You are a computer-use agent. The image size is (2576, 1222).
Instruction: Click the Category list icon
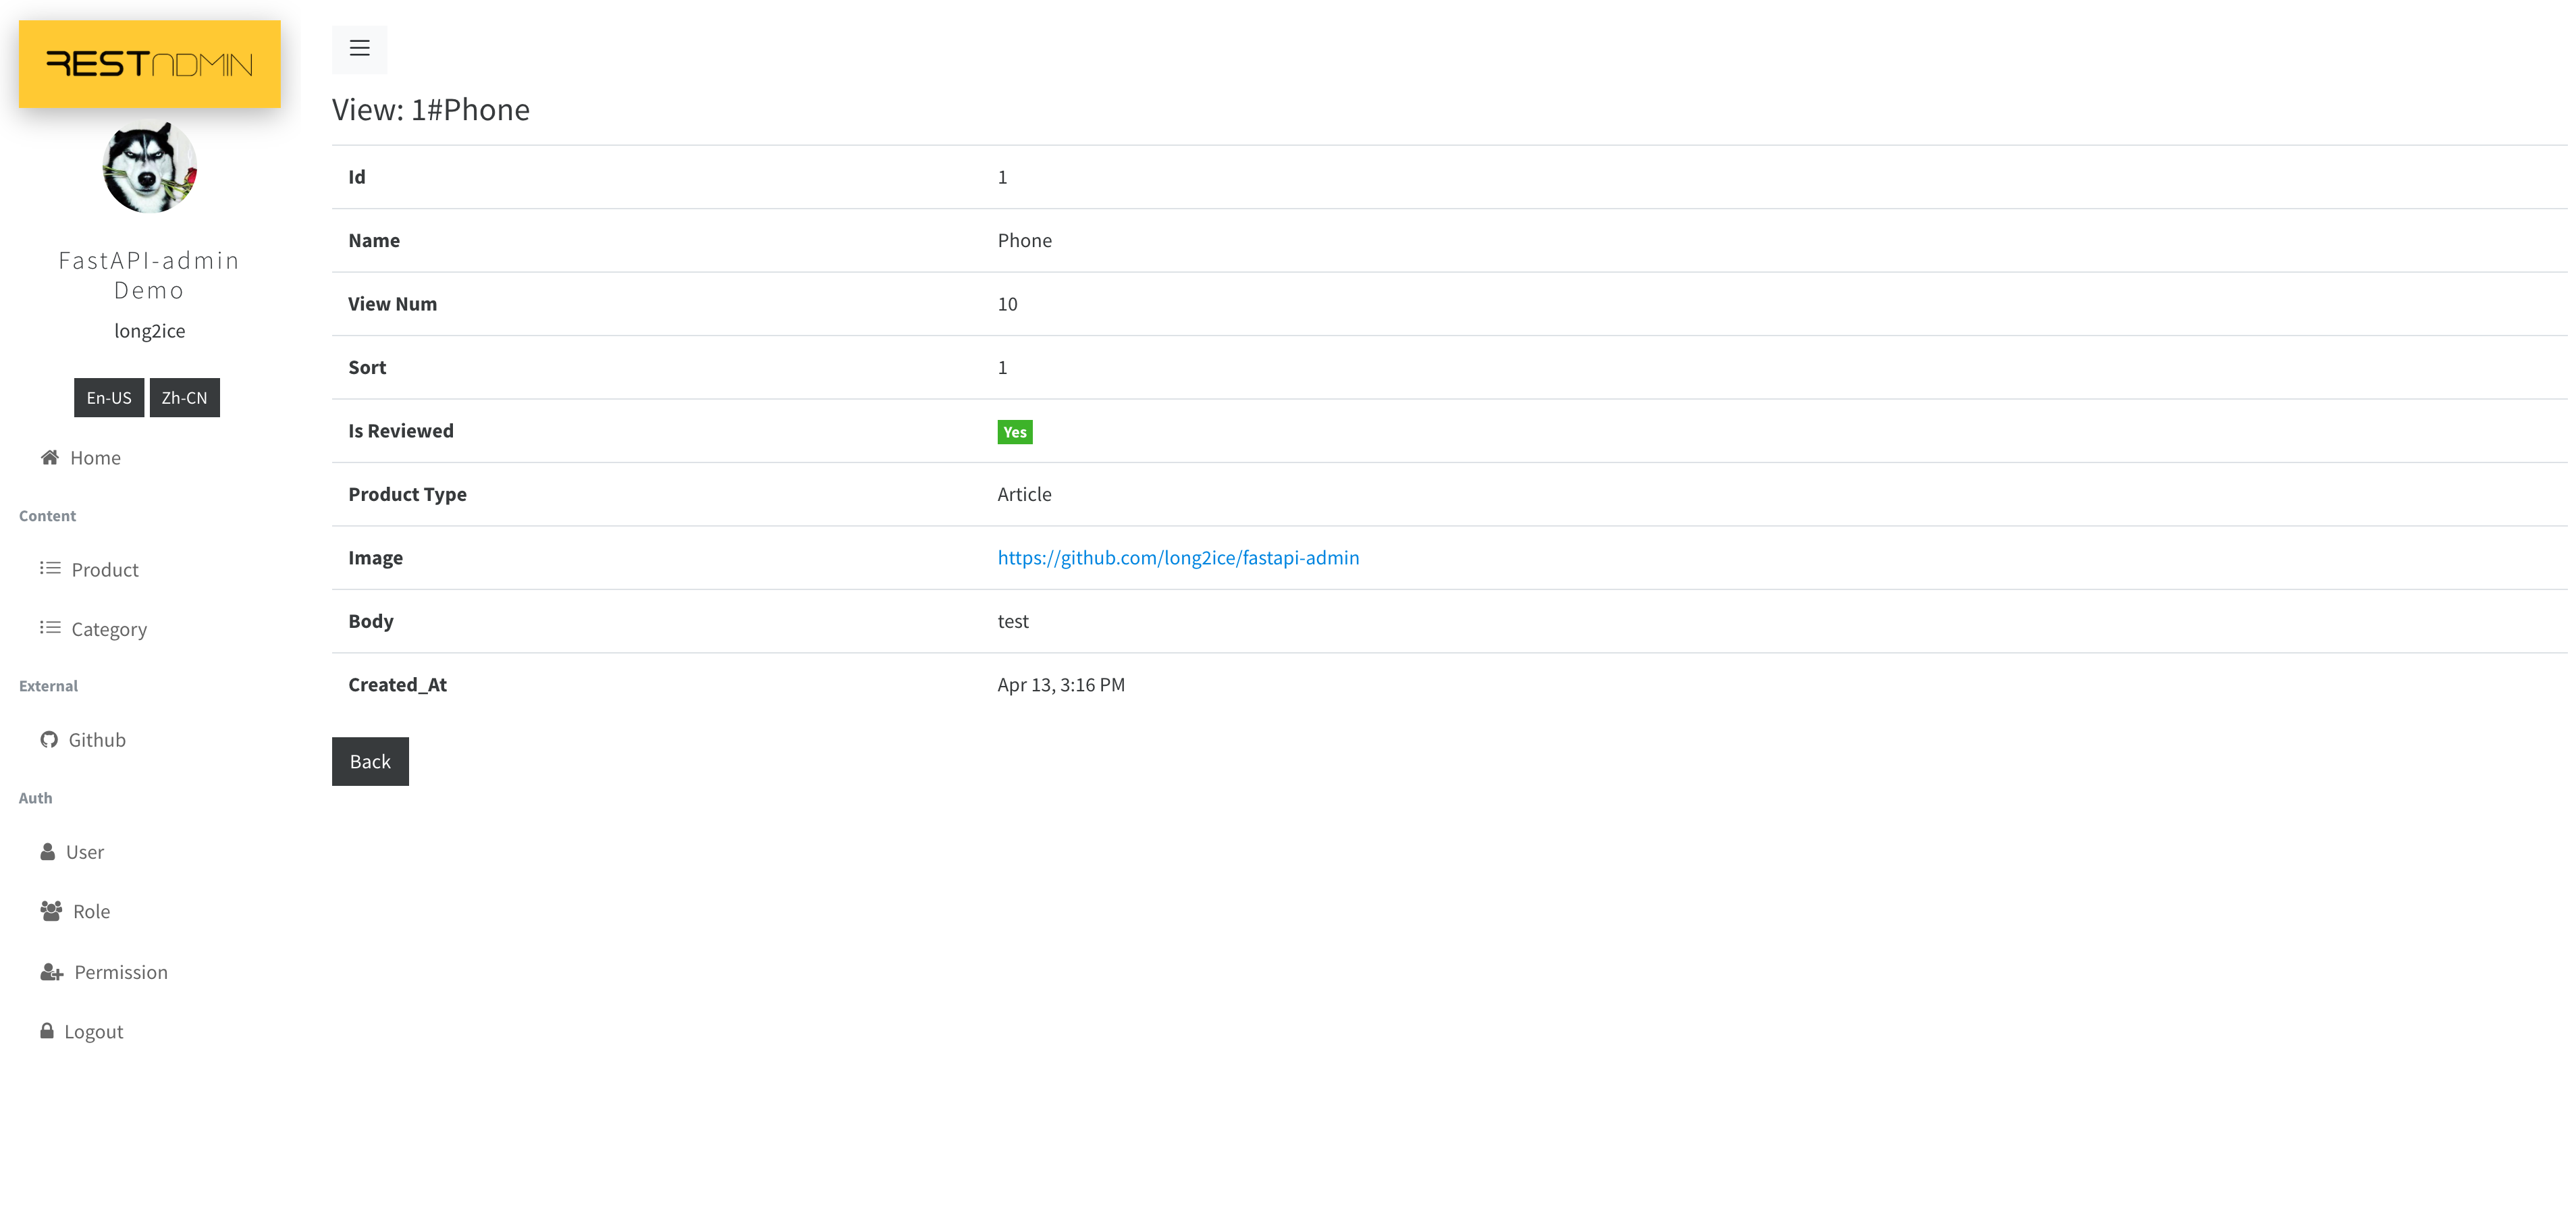pyautogui.click(x=50, y=628)
